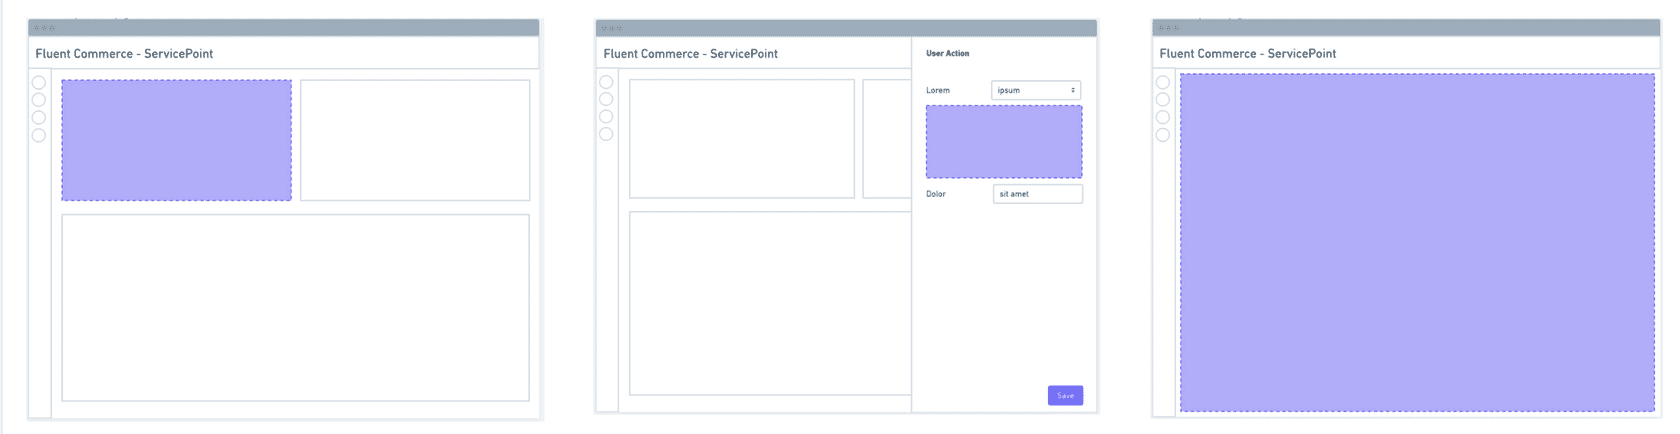Image resolution: width=1680 pixels, height=434 pixels.
Task: Click the top sidebar circle in right mockup
Action: point(1163,83)
